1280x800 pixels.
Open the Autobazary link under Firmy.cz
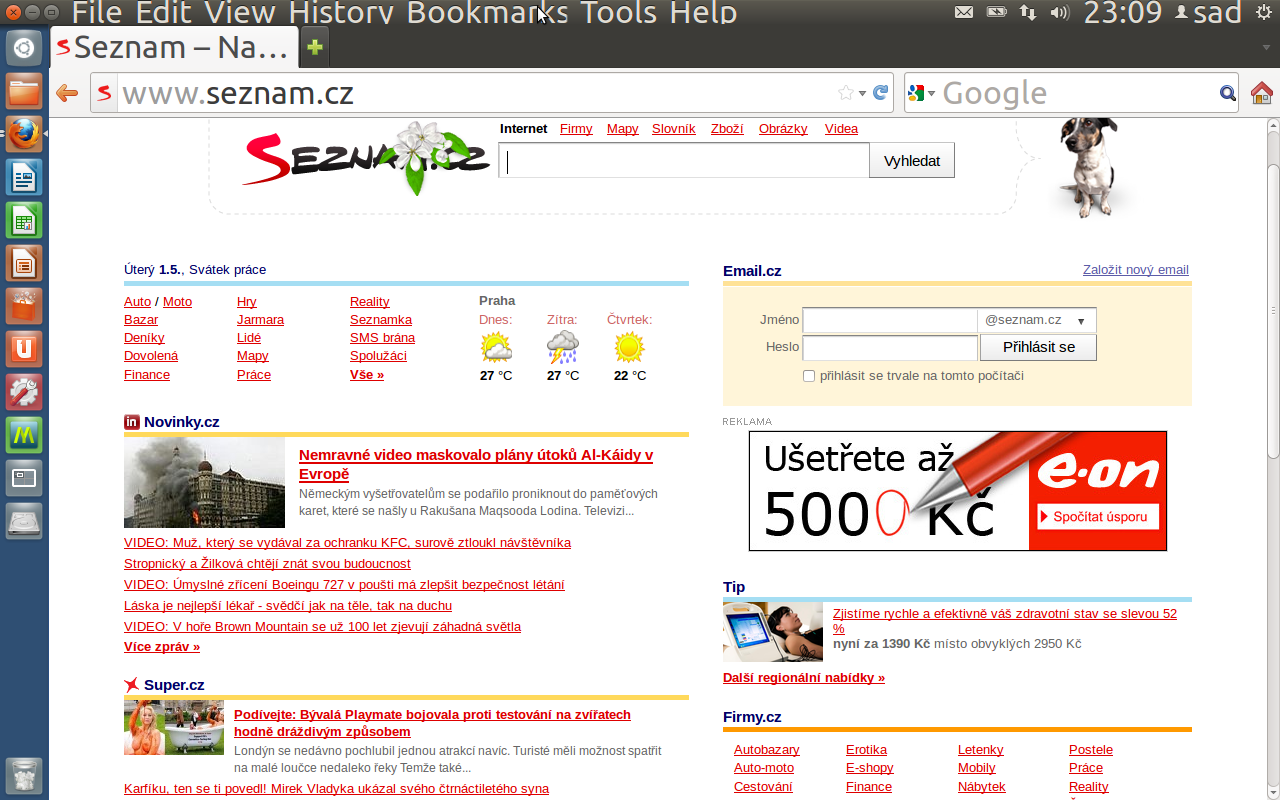point(767,750)
